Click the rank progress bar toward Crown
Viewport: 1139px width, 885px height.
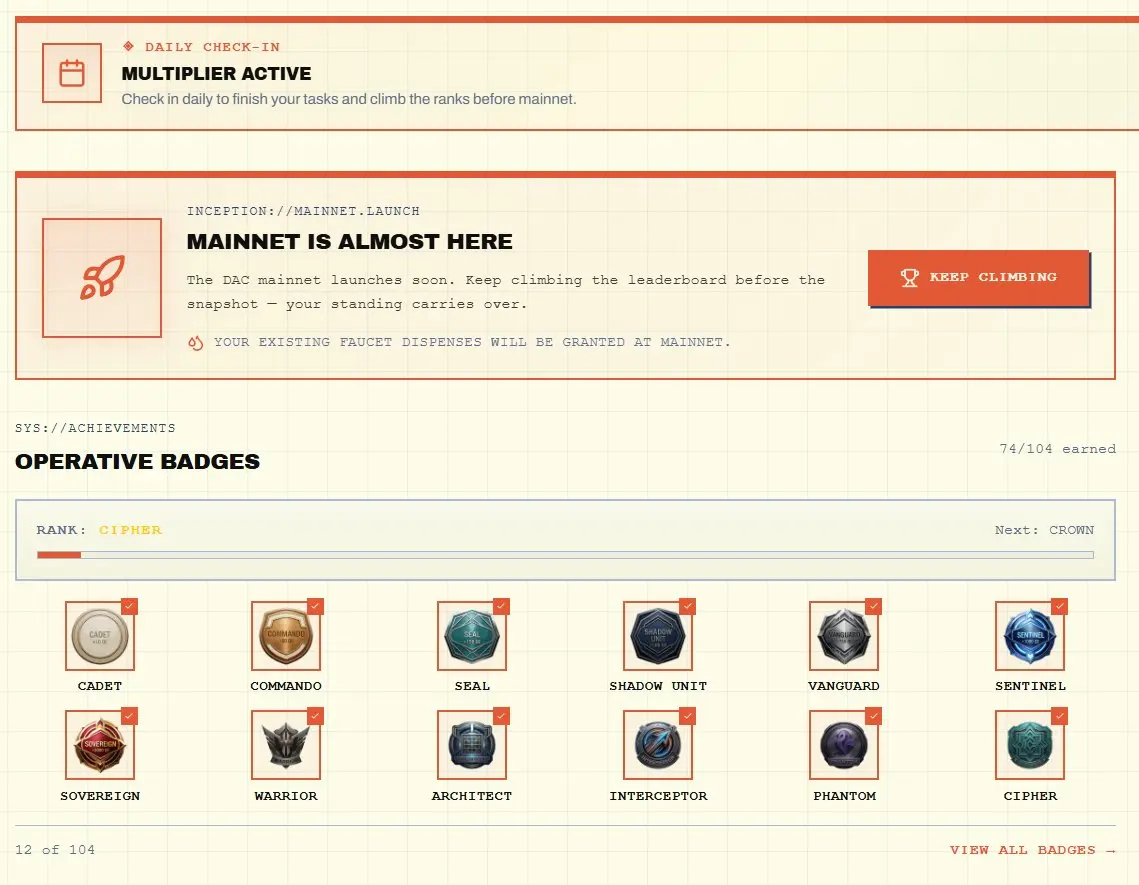click(565, 555)
